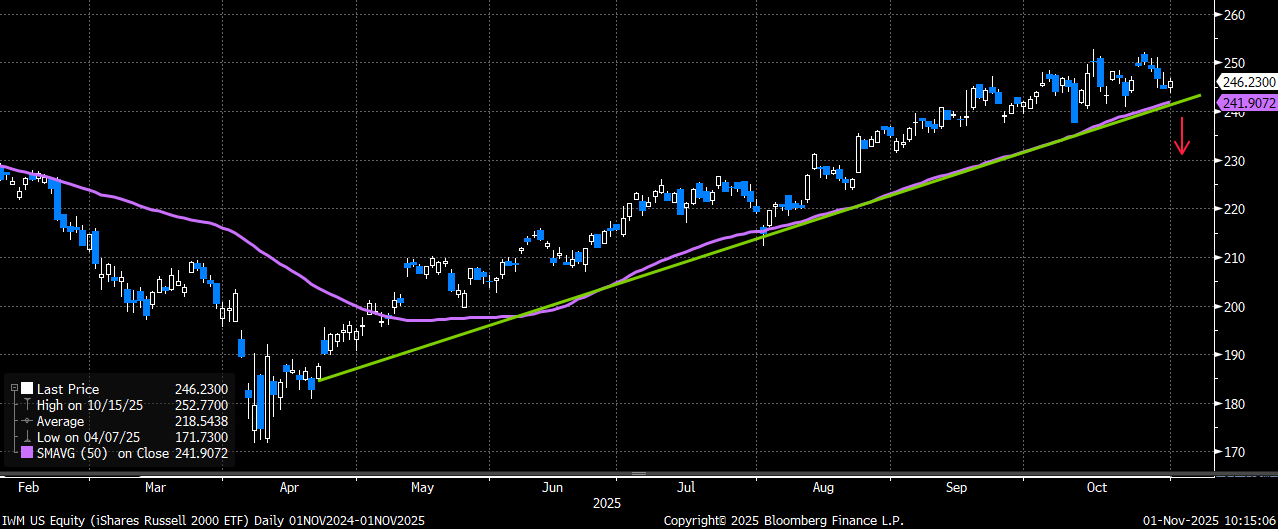Click the Low marker icon in legend
Screen dimensions: 1278x529
tap(27, 437)
